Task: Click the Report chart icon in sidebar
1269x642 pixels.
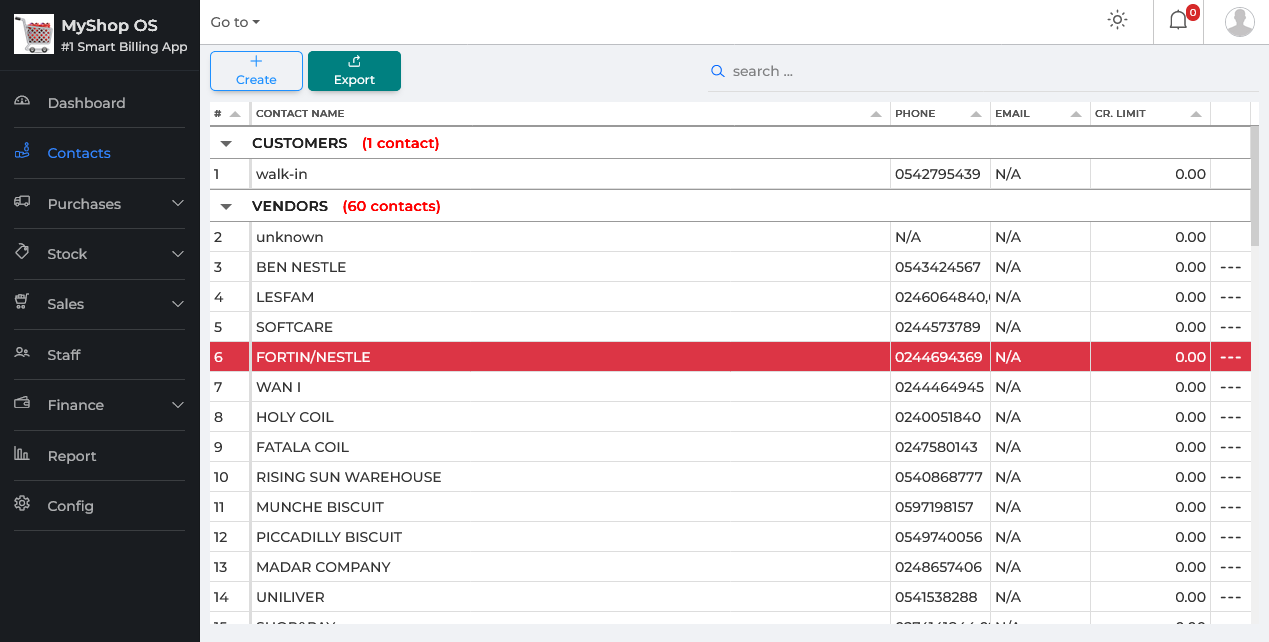Action: tap(22, 455)
